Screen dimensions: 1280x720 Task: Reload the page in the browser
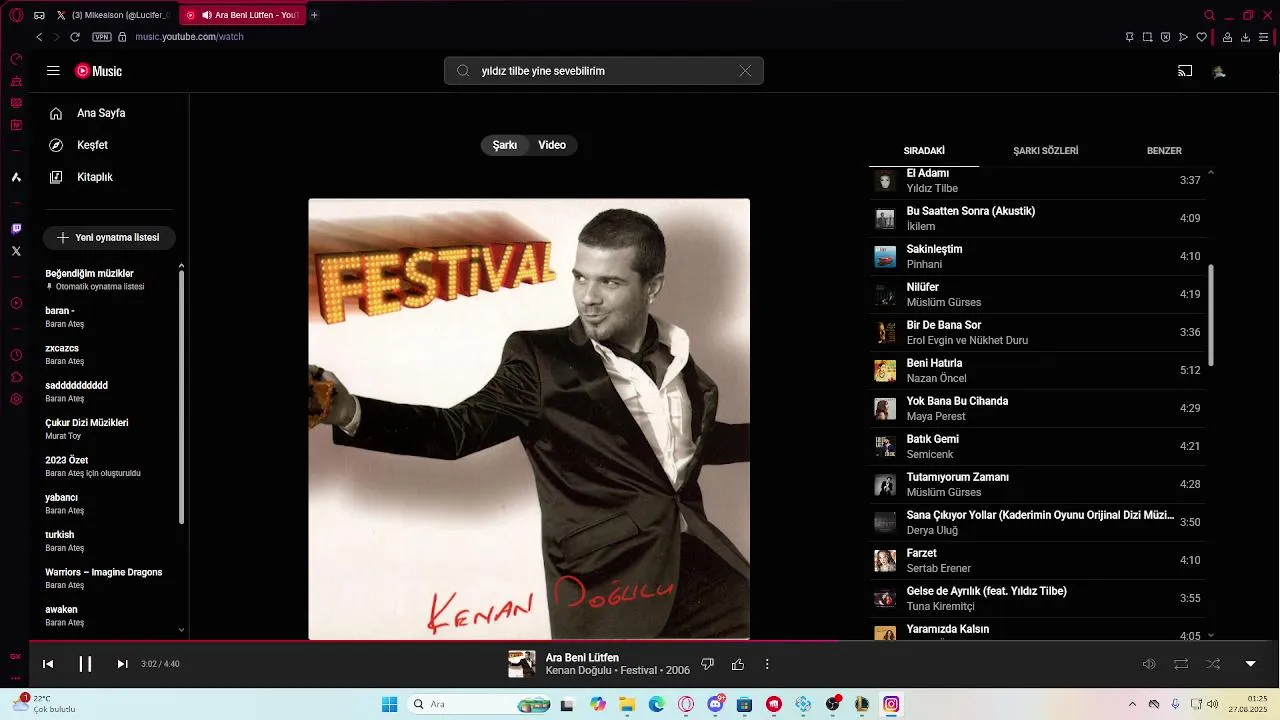pos(74,37)
